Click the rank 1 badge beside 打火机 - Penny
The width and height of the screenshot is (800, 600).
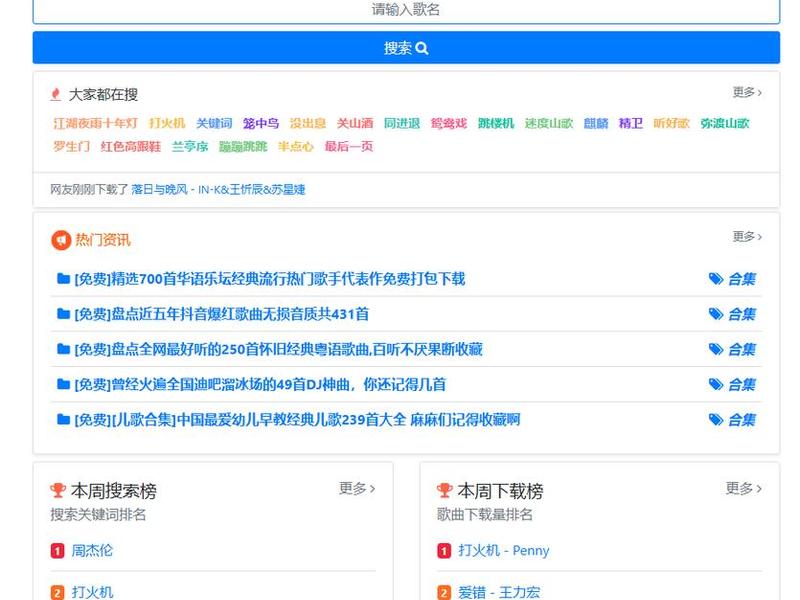pyautogui.click(x=444, y=551)
